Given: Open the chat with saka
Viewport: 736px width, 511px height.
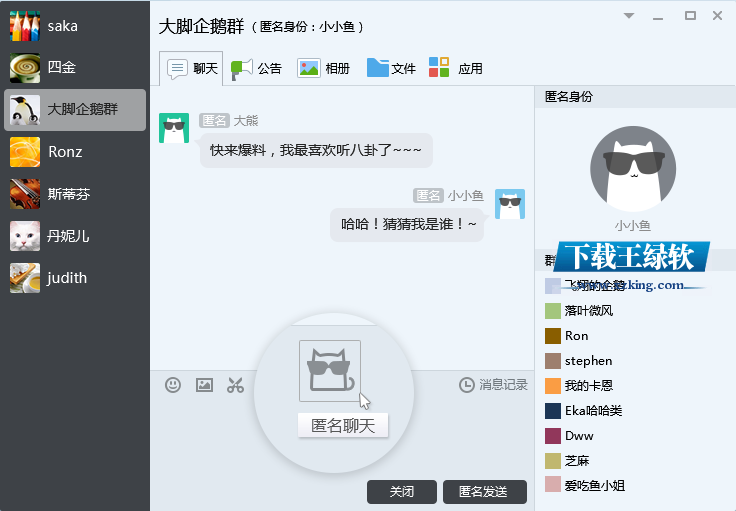Looking at the screenshot, I should pyautogui.click(x=75, y=26).
